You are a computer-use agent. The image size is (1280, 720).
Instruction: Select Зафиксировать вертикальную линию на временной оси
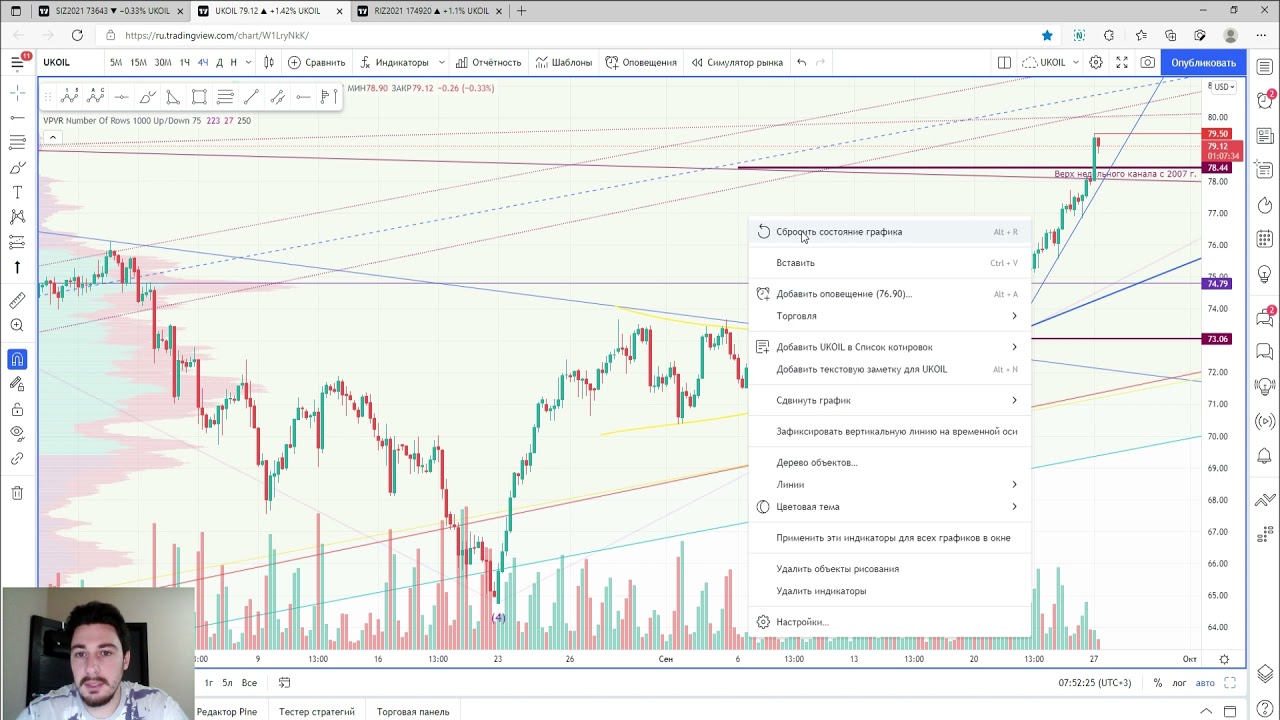[890, 431]
